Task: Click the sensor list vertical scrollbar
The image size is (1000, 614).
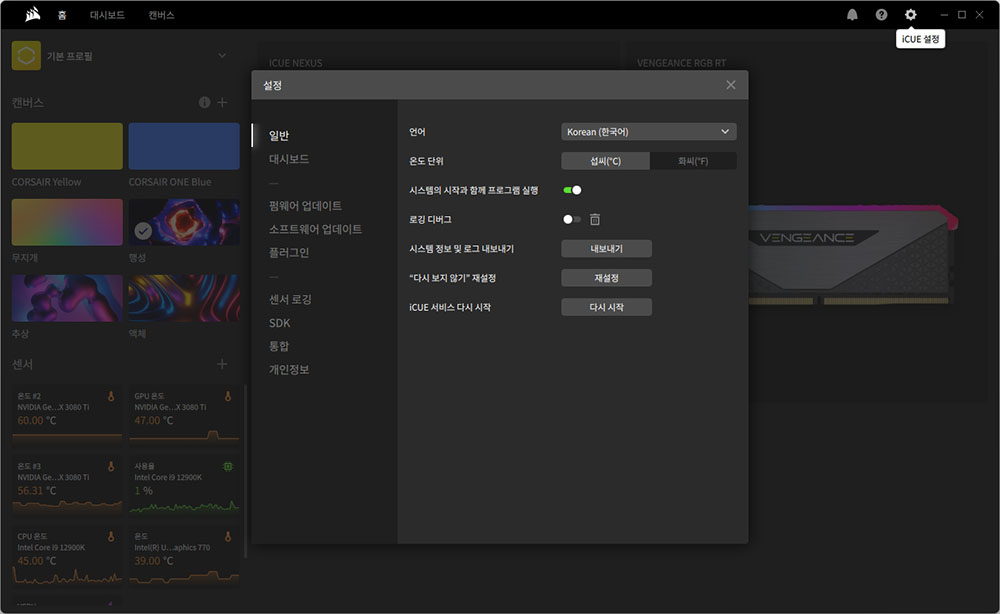Action: click(246, 471)
